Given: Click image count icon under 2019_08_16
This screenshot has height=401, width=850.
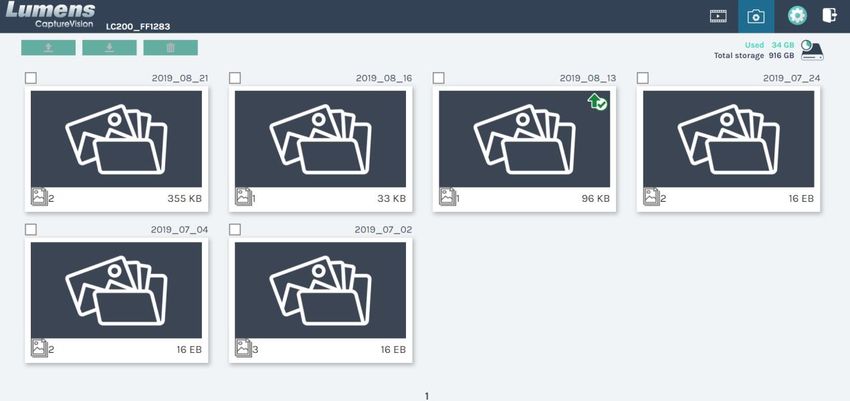Looking at the screenshot, I should [x=243, y=196].
